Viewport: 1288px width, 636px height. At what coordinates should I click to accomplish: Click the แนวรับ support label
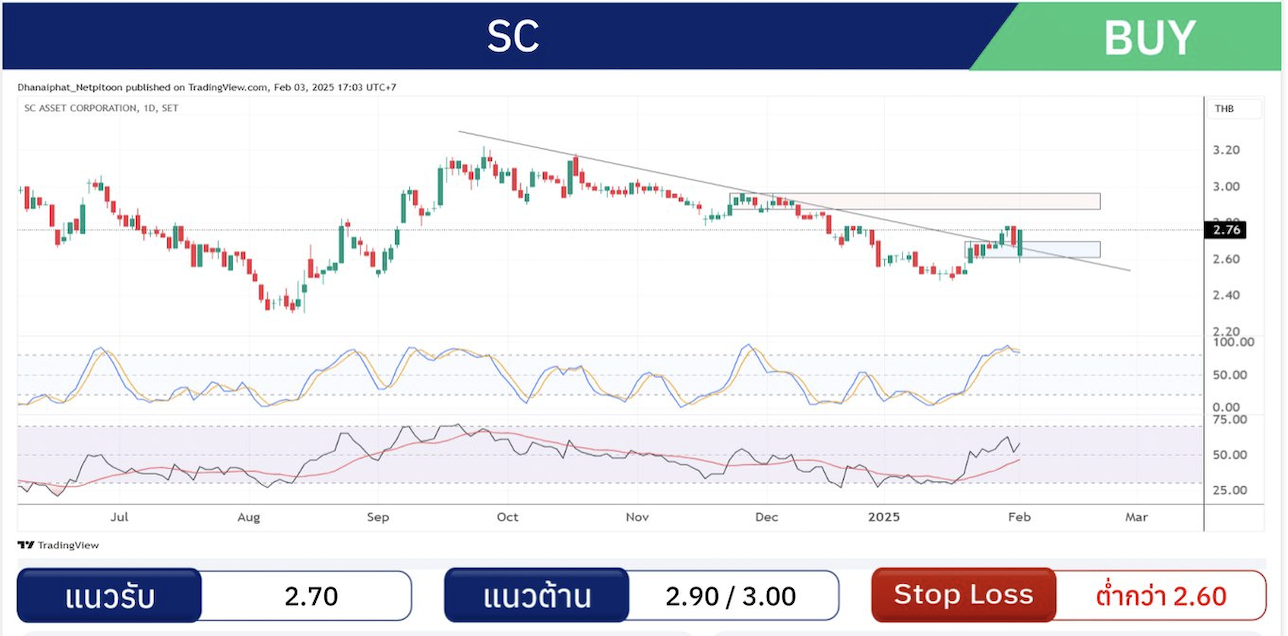pos(110,596)
